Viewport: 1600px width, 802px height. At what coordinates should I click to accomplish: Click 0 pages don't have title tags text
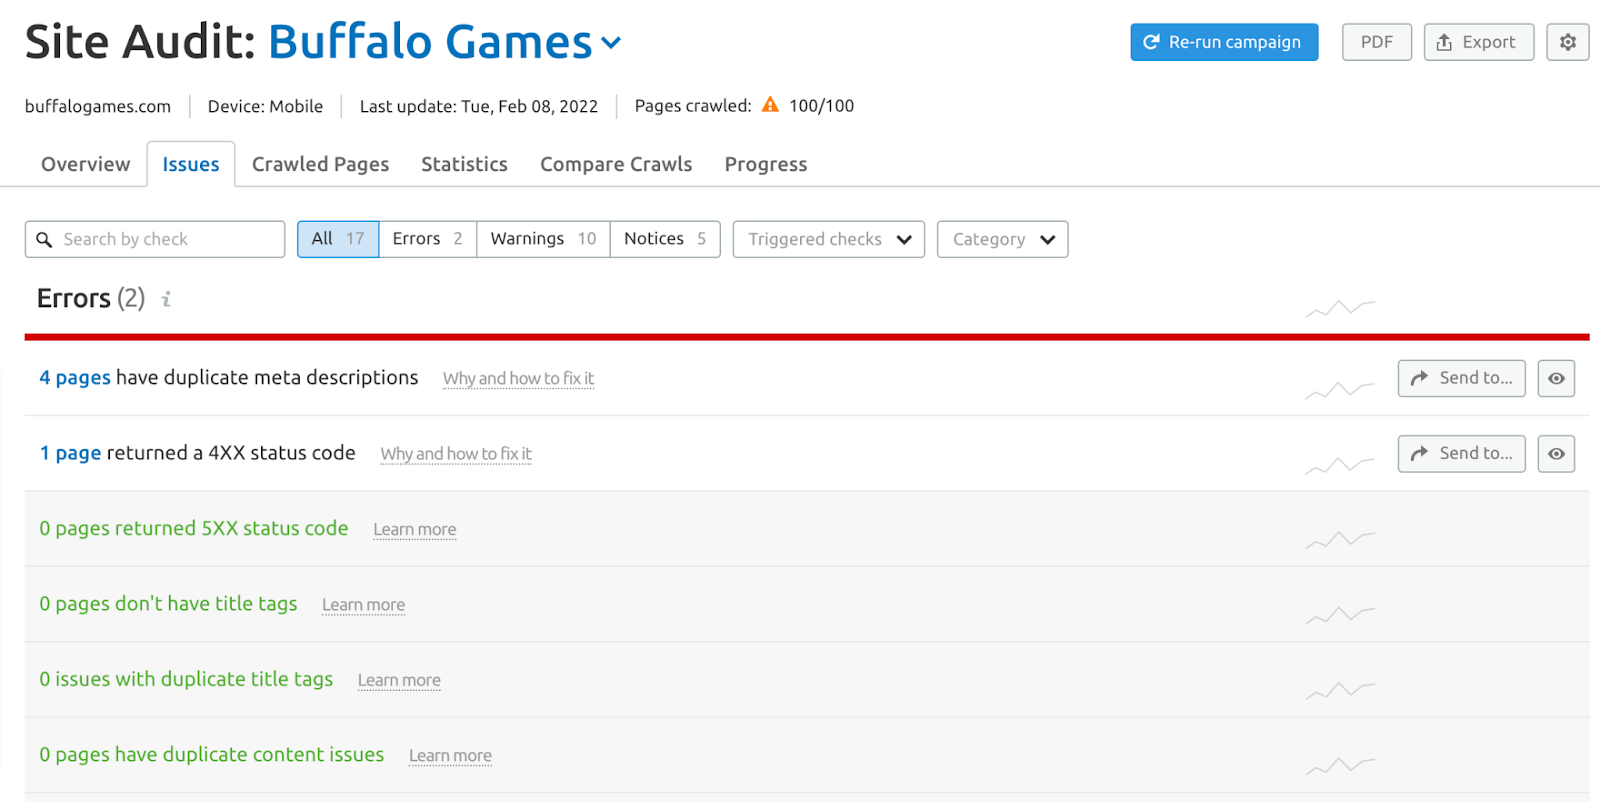(168, 604)
